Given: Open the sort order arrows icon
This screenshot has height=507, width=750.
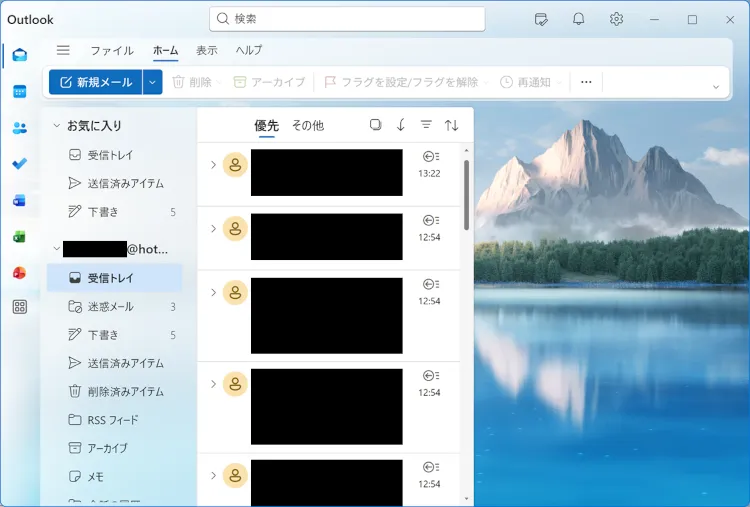Looking at the screenshot, I should click(452, 125).
